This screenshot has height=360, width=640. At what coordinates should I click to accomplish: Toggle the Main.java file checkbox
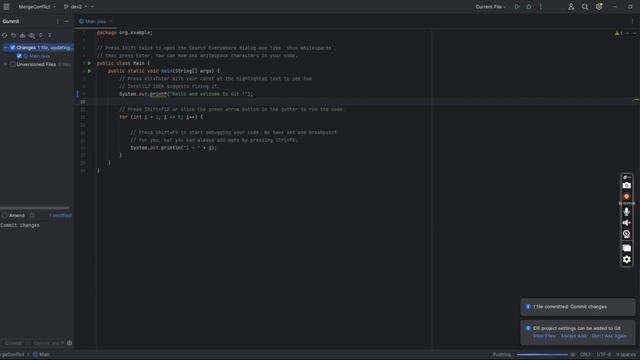point(19,56)
